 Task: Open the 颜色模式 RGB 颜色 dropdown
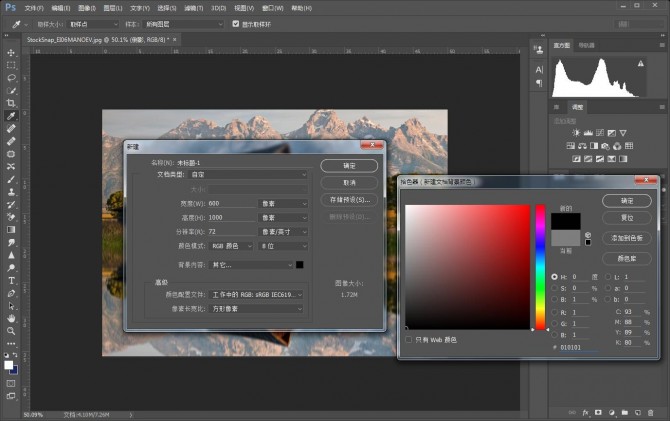(230, 245)
